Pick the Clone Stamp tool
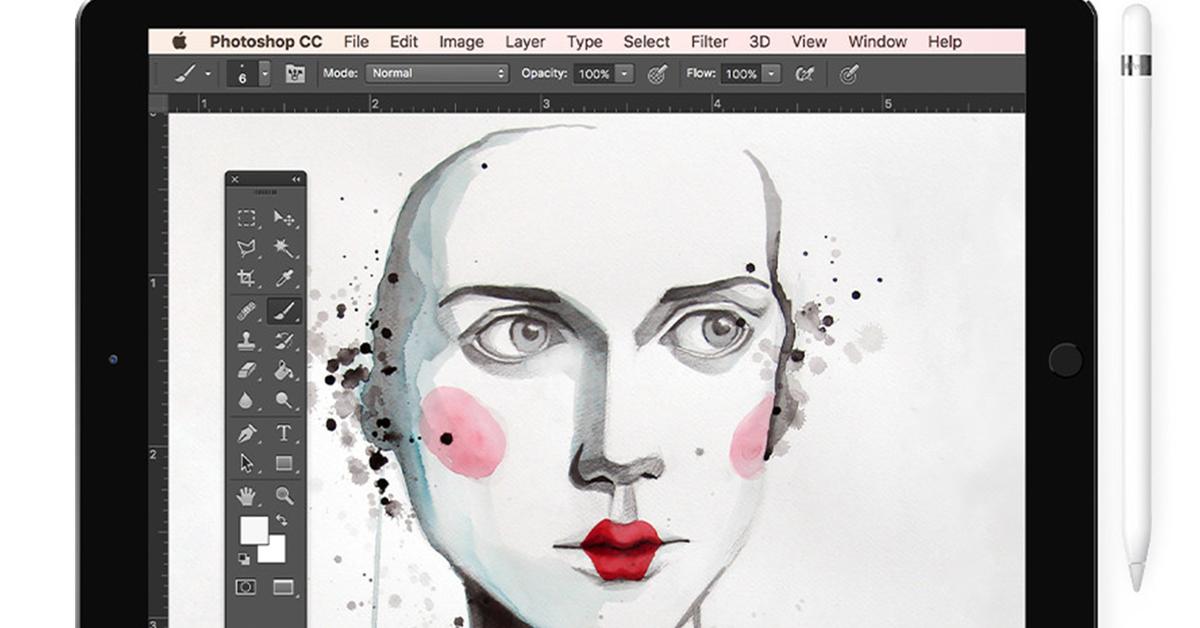The width and height of the screenshot is (1200, 628). 246,341
